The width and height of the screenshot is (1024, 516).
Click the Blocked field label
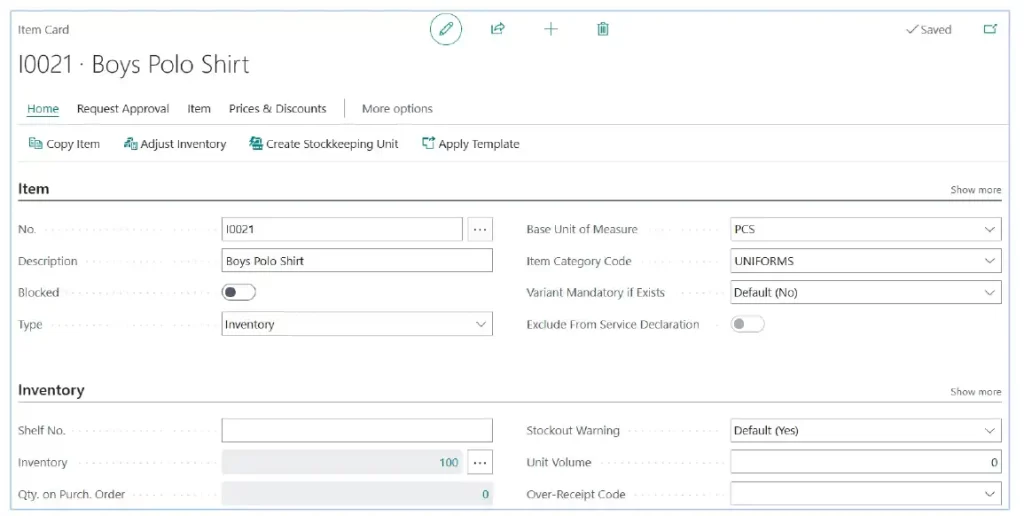[x=39, y=293]
